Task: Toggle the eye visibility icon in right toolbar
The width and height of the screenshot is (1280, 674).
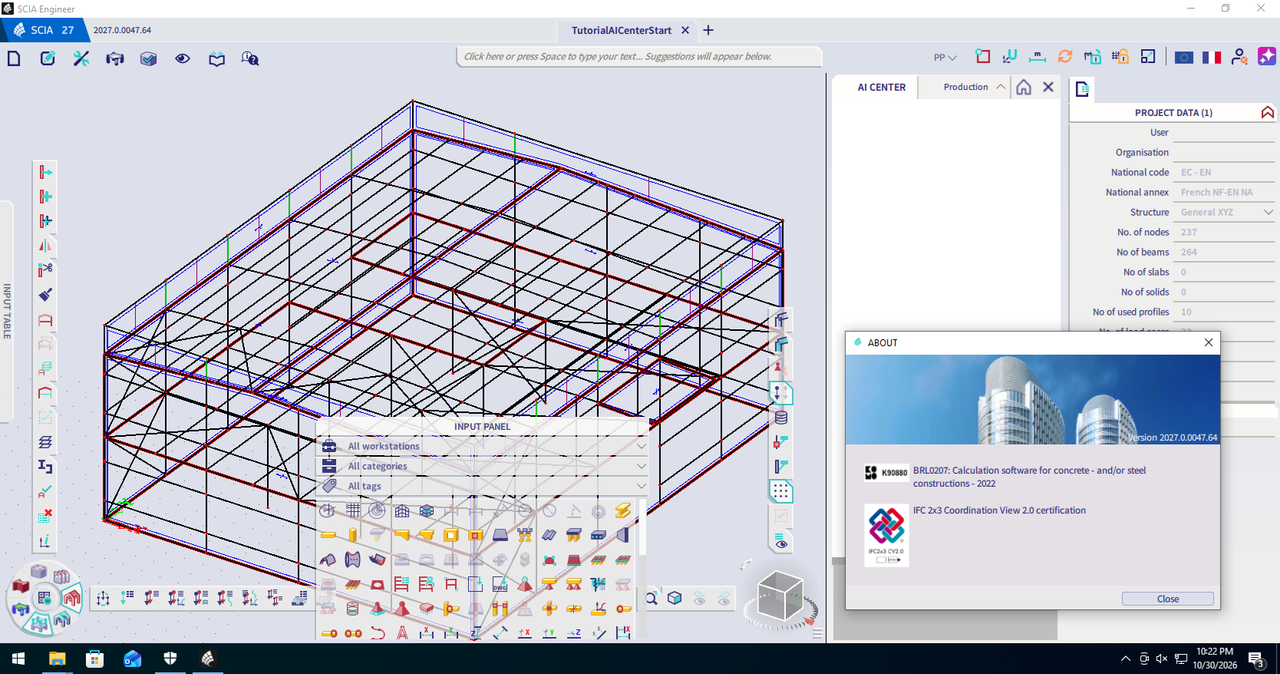Action: point(781,542)
